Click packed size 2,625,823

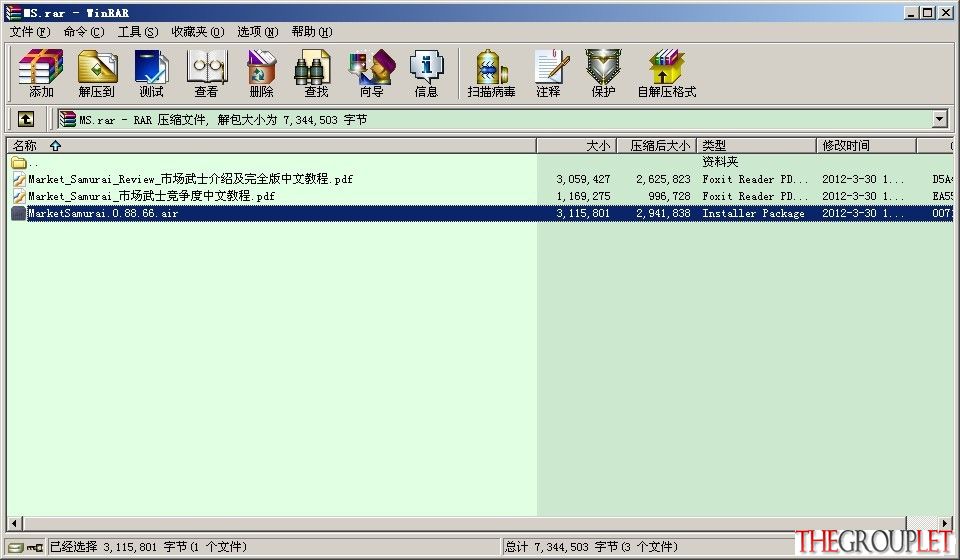663,179
